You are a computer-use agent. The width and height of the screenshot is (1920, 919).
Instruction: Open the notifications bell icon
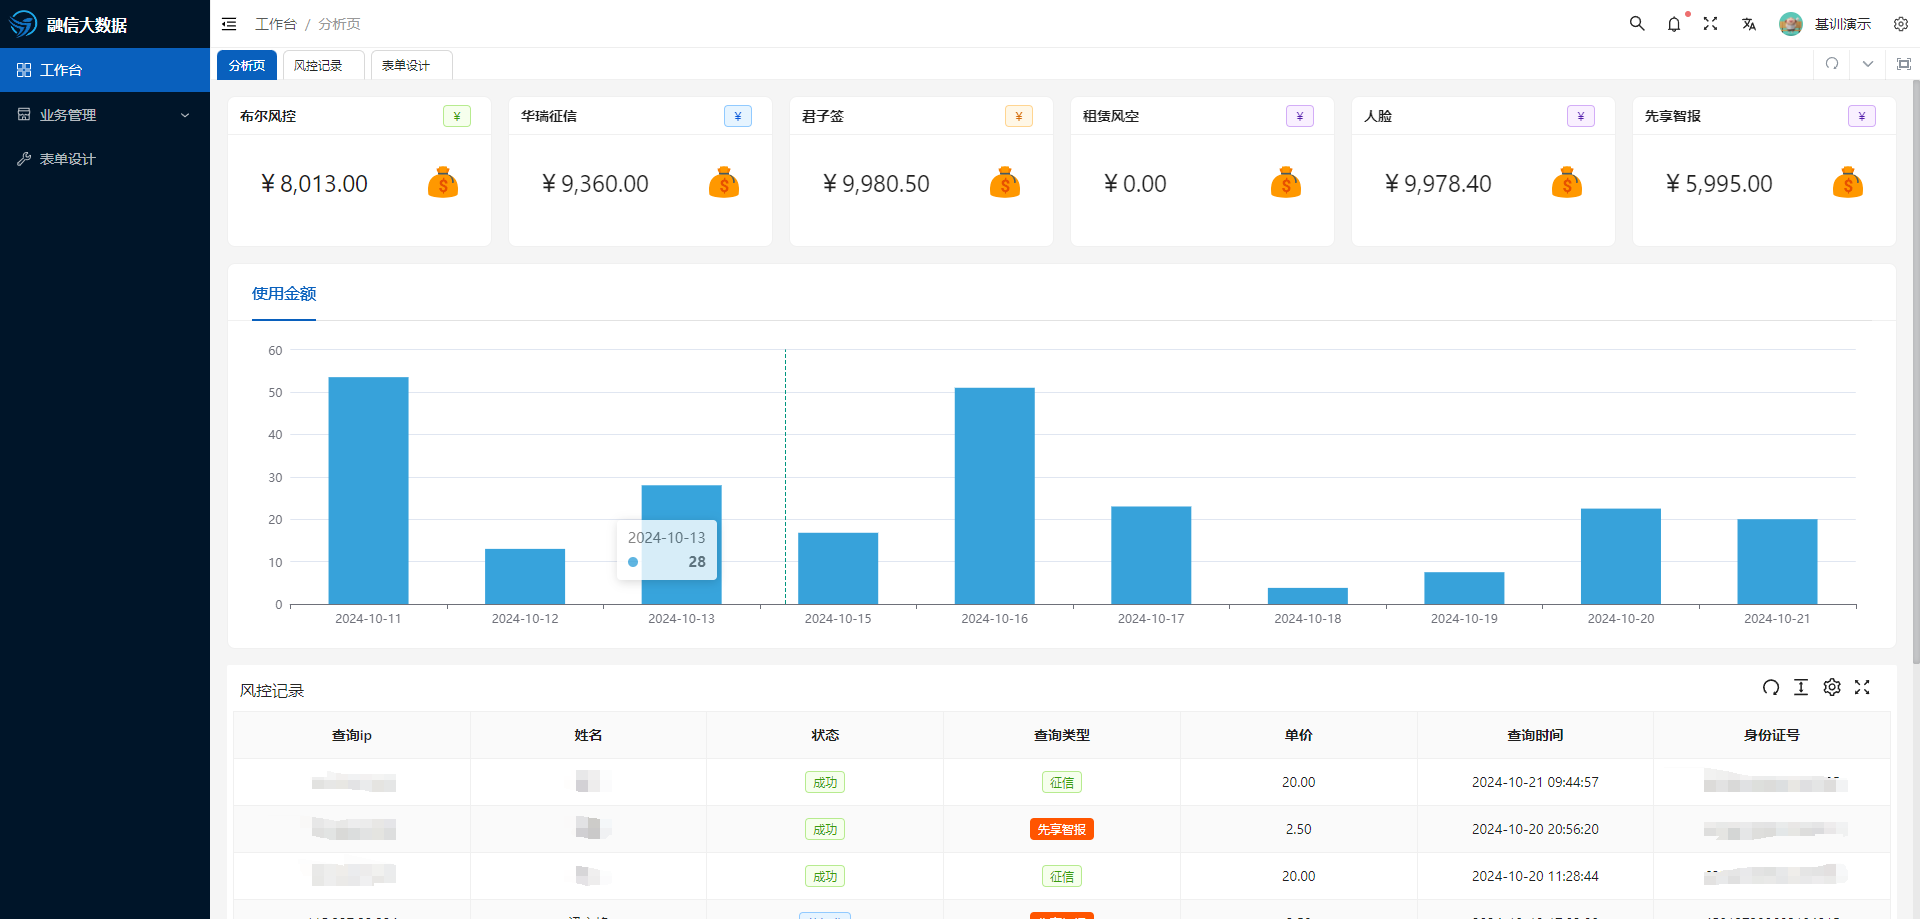[x=1674, y=24]
